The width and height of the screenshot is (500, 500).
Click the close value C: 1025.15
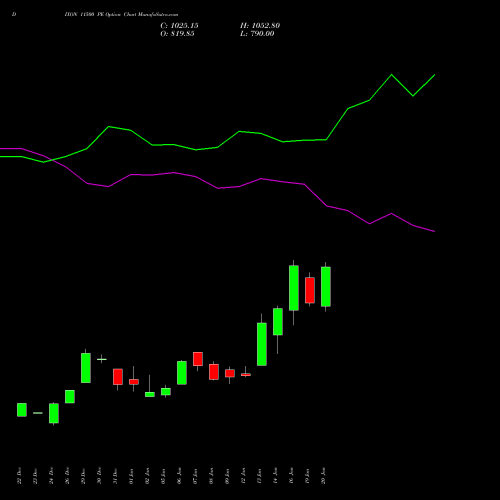179,26
